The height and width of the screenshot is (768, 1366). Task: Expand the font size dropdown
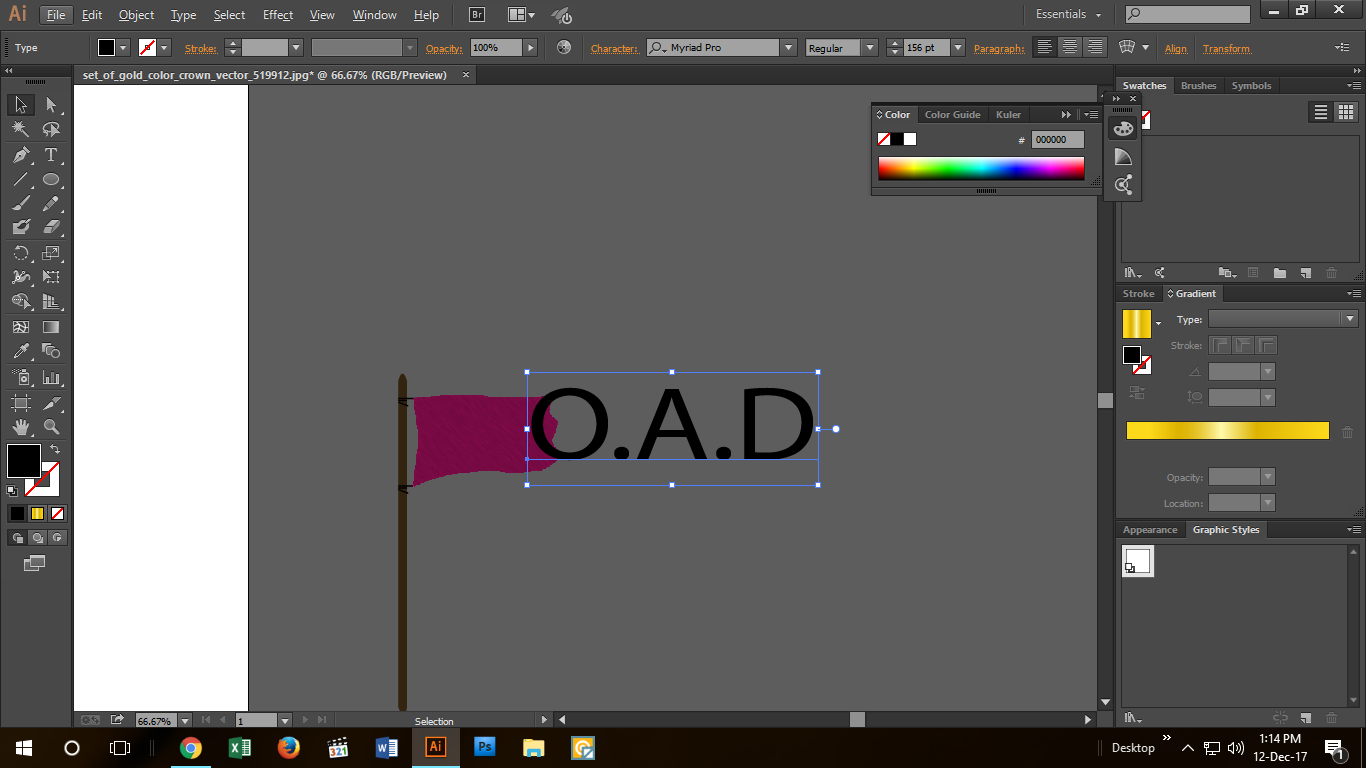957,47
